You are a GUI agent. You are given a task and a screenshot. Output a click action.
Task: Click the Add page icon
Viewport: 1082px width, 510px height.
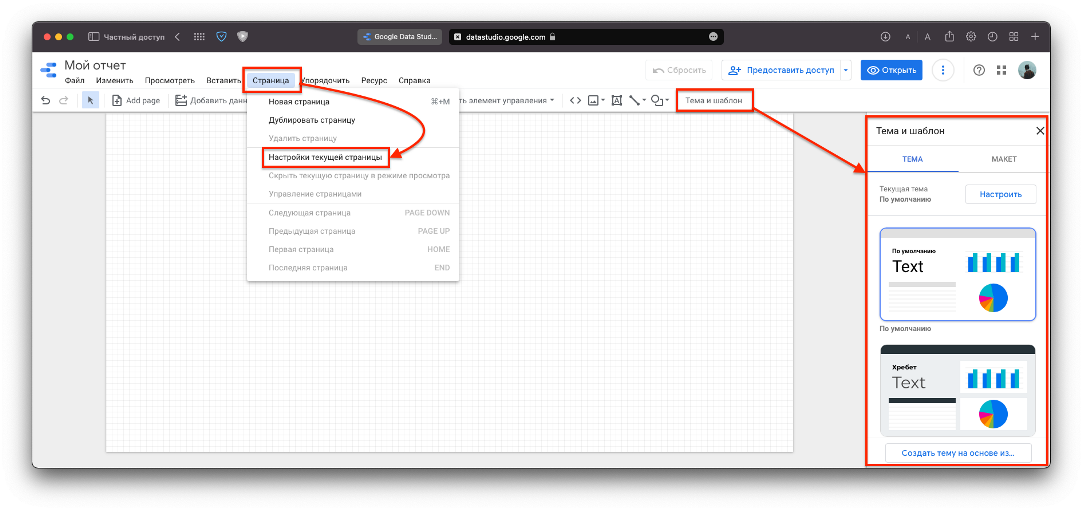tap(117, 101)
